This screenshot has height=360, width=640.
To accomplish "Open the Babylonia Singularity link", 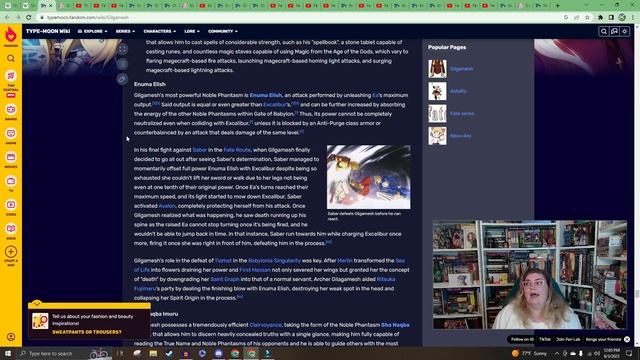I will [x=274, y=260].
